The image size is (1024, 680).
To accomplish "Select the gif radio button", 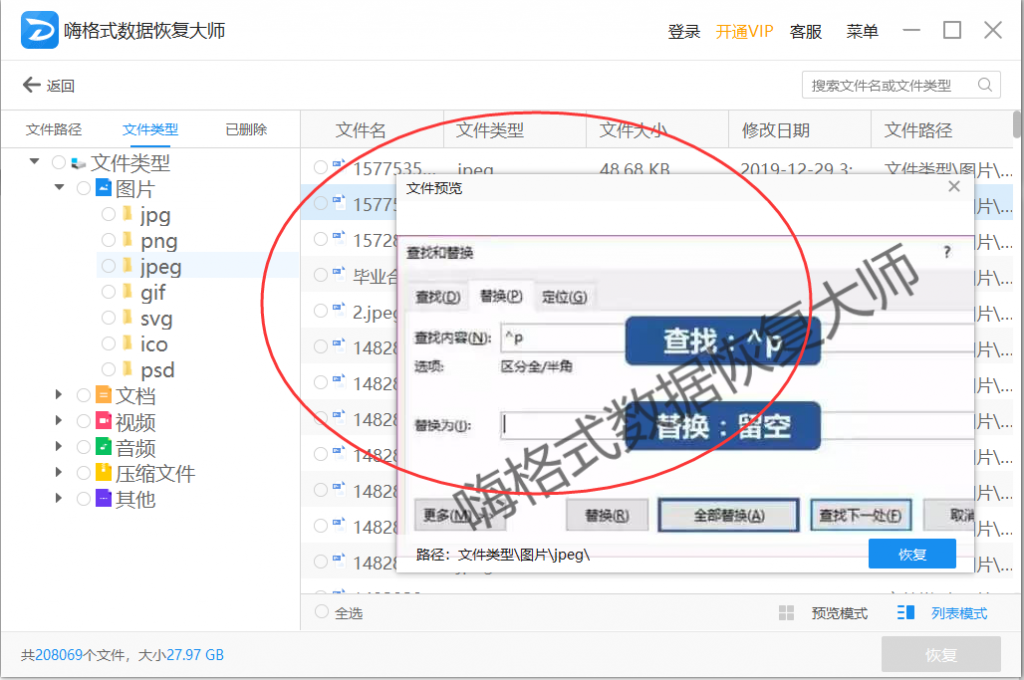I will click(108, 291).
